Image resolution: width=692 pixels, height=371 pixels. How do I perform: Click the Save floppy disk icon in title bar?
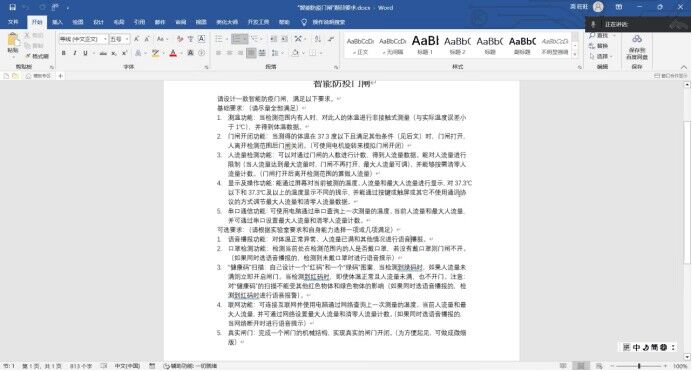pyautogui.click(x=12, y=7)
